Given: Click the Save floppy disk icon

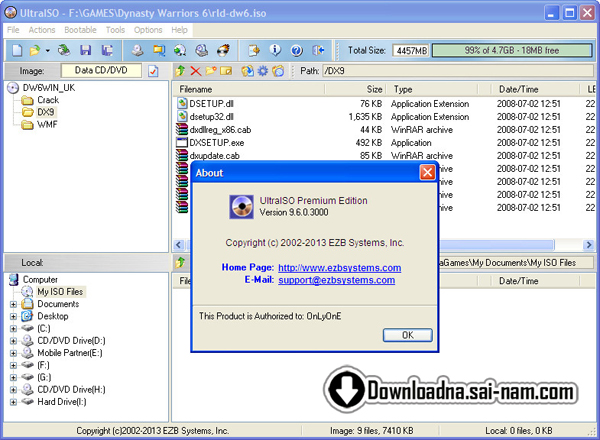Looking at the screenshot, I should [85, 50].
